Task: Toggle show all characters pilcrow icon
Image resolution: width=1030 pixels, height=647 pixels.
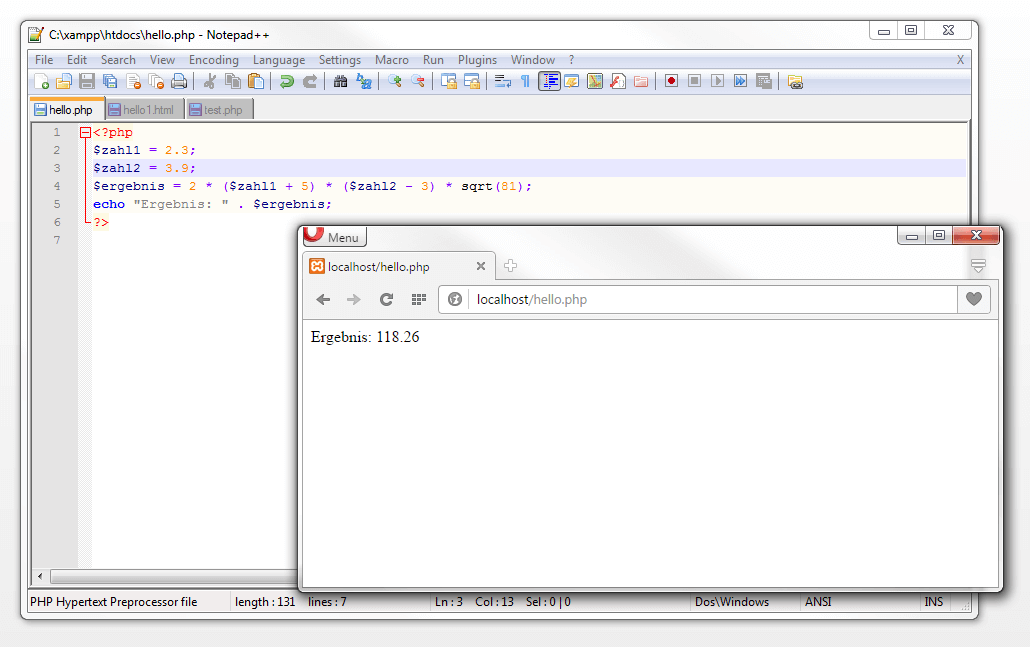Action: [526, 81]
